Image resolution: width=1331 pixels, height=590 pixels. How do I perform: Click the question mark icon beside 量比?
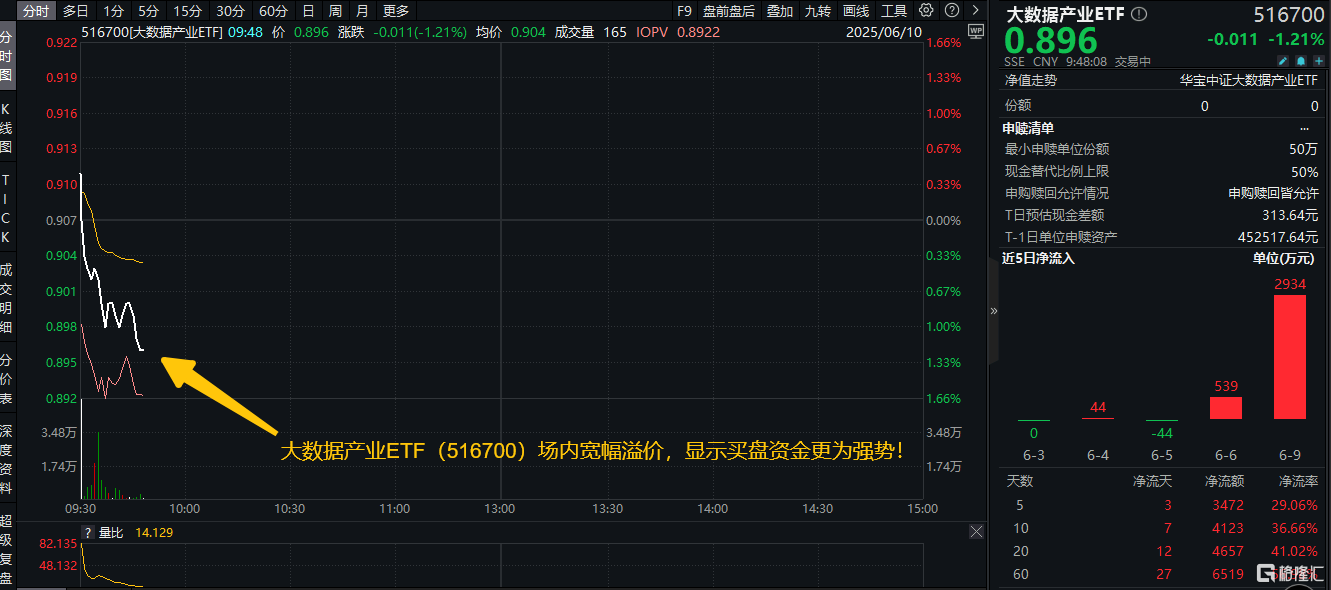(88, 533)
